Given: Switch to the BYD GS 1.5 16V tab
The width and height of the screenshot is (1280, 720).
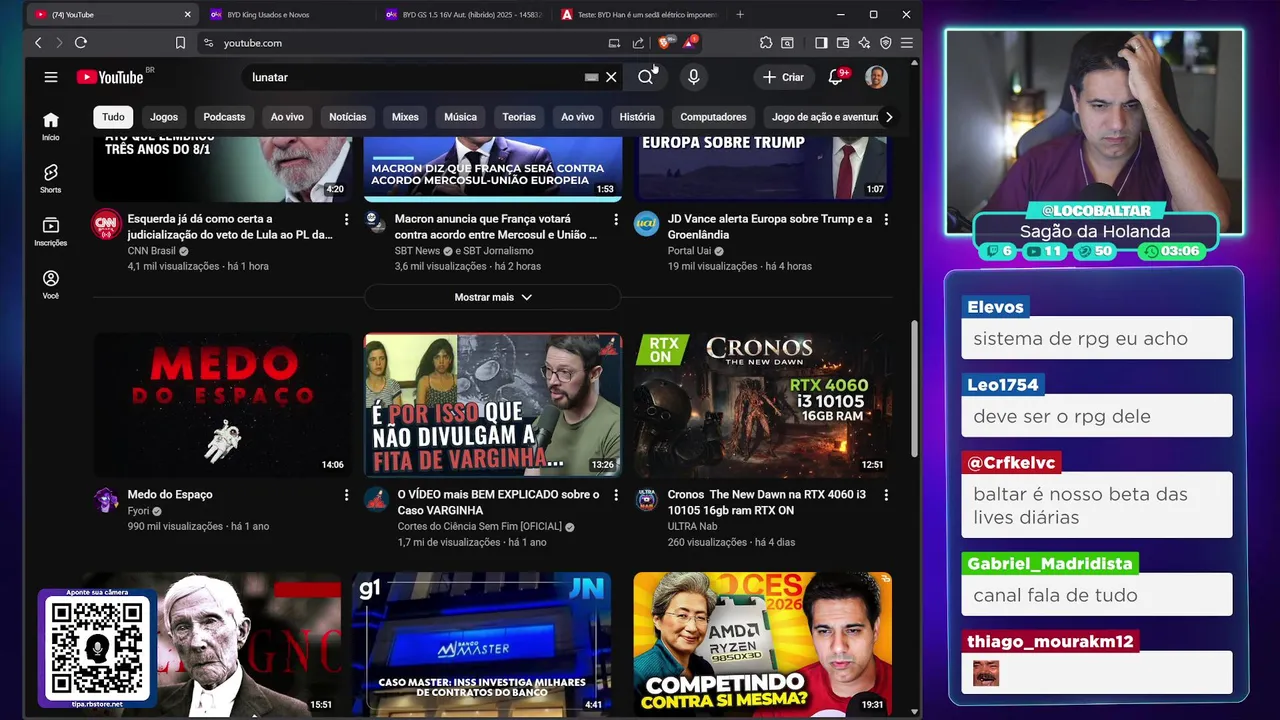Looking at the screenshot, I should [x=464, y=15].
